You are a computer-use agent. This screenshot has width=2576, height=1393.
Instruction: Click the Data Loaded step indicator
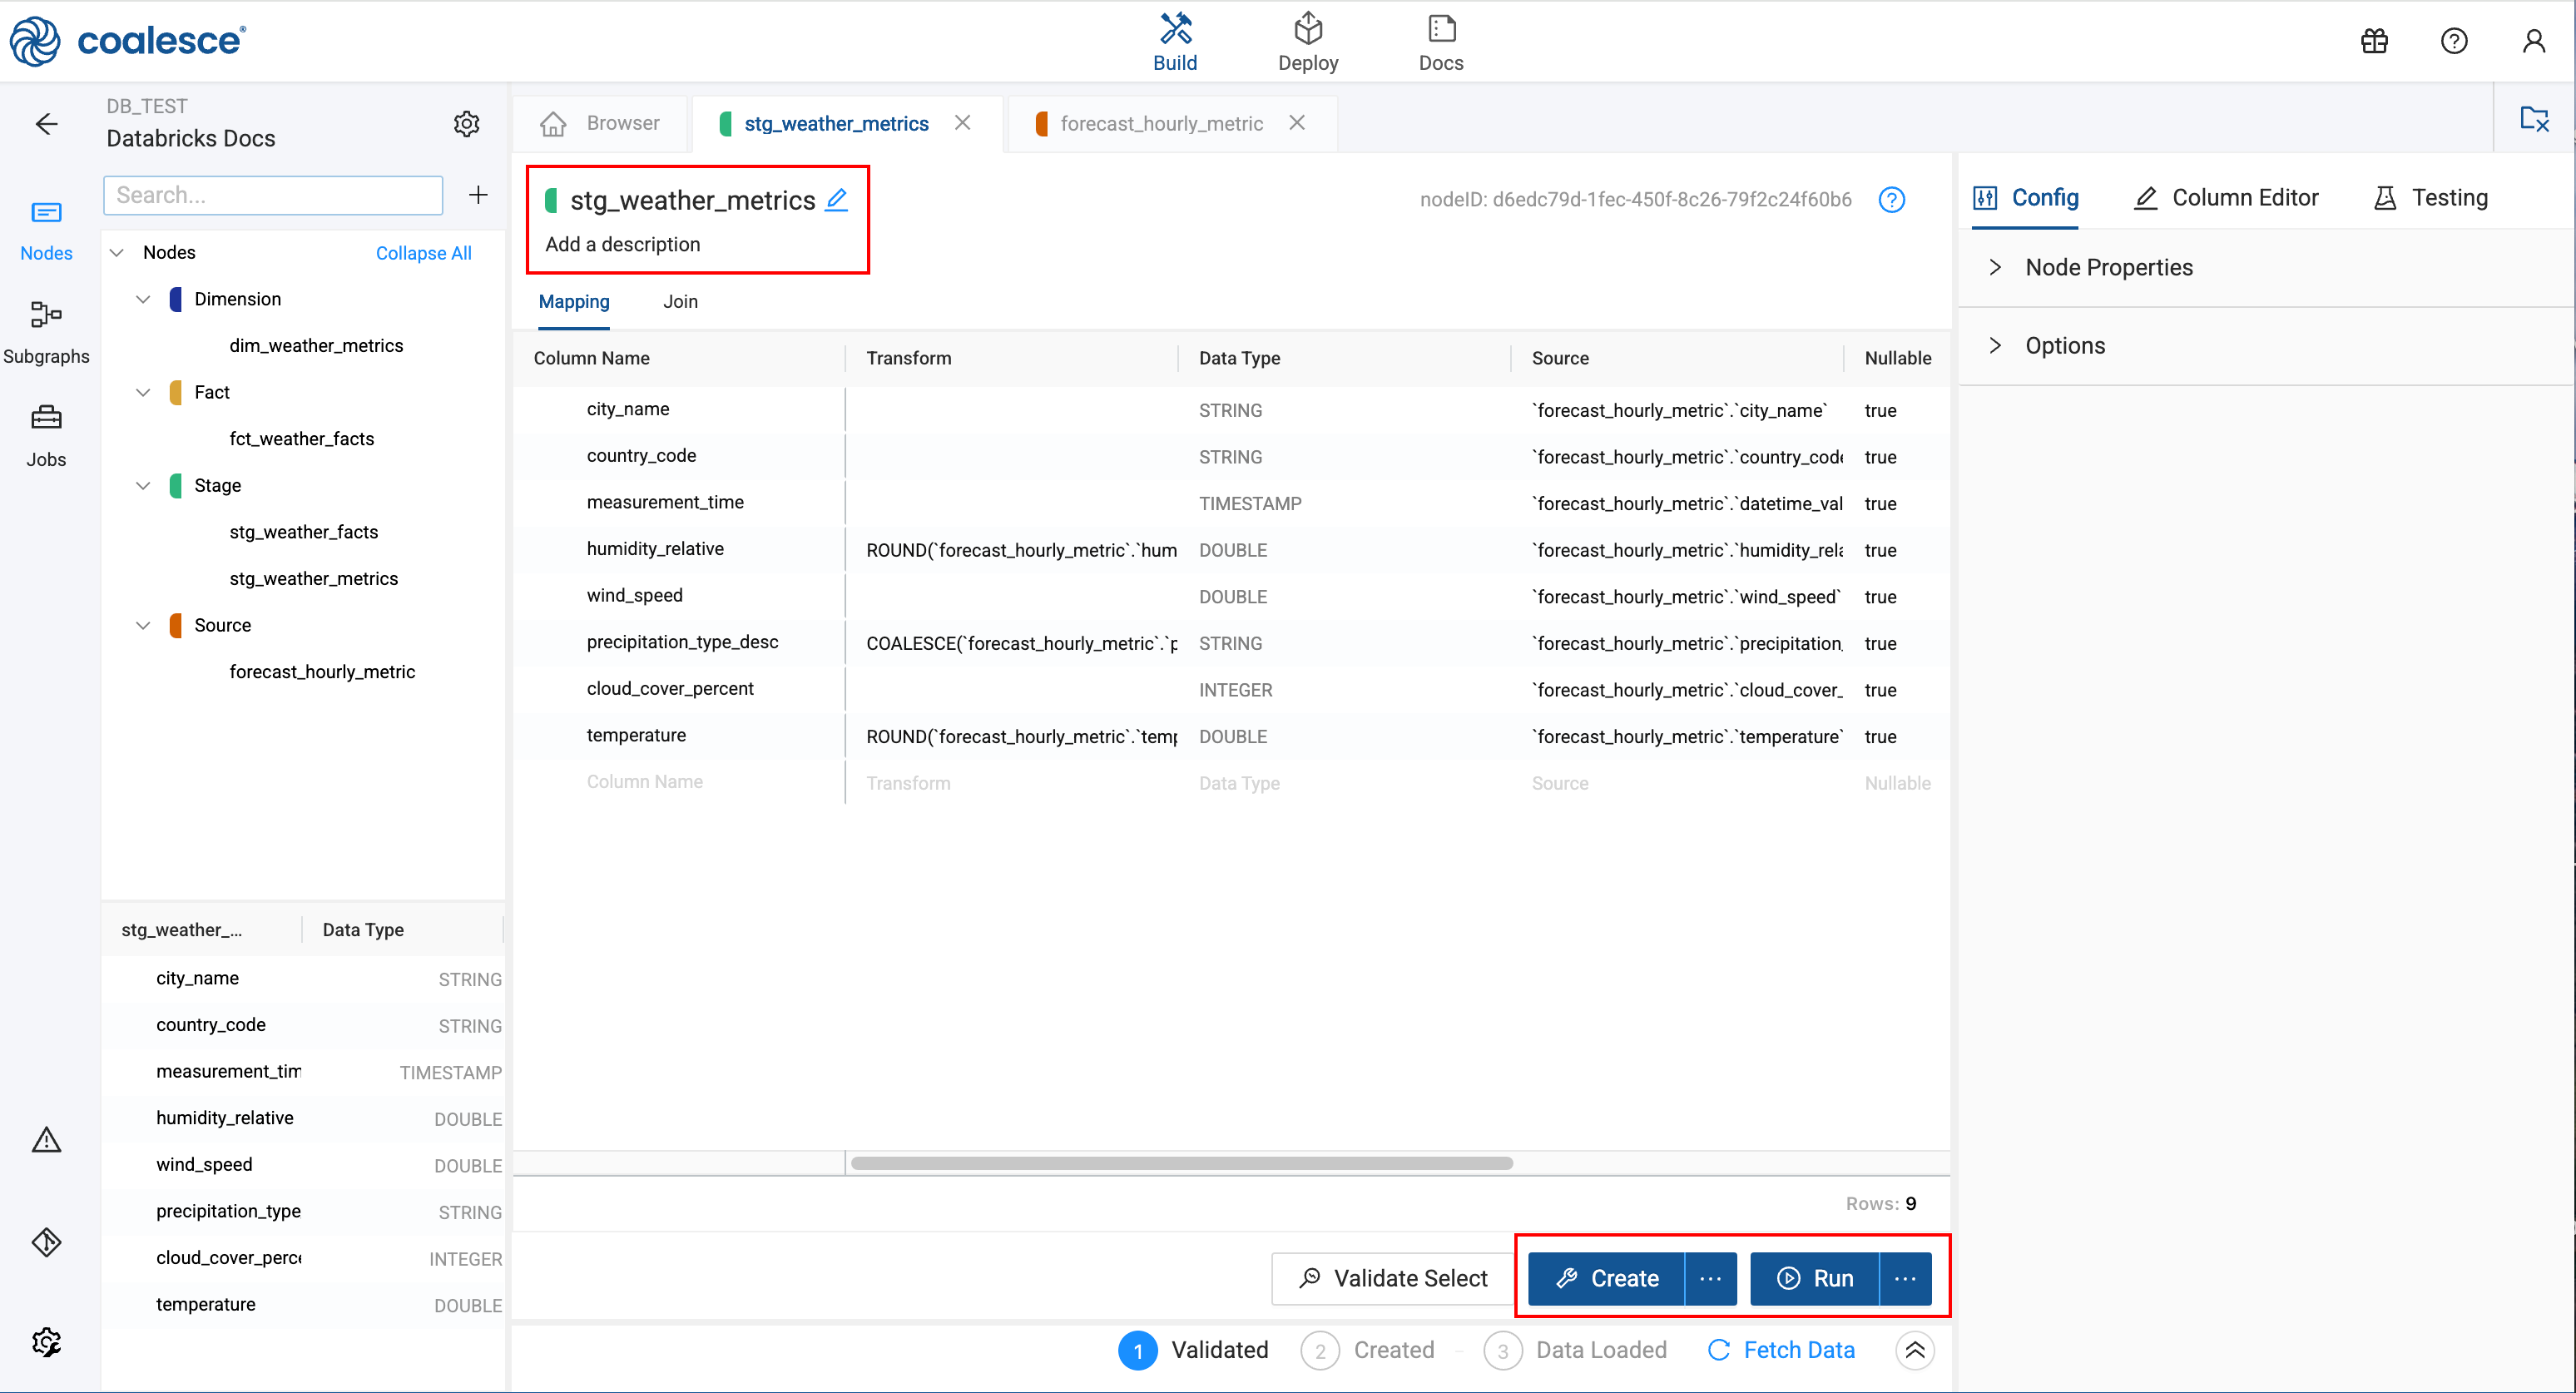(1576, 1350)
